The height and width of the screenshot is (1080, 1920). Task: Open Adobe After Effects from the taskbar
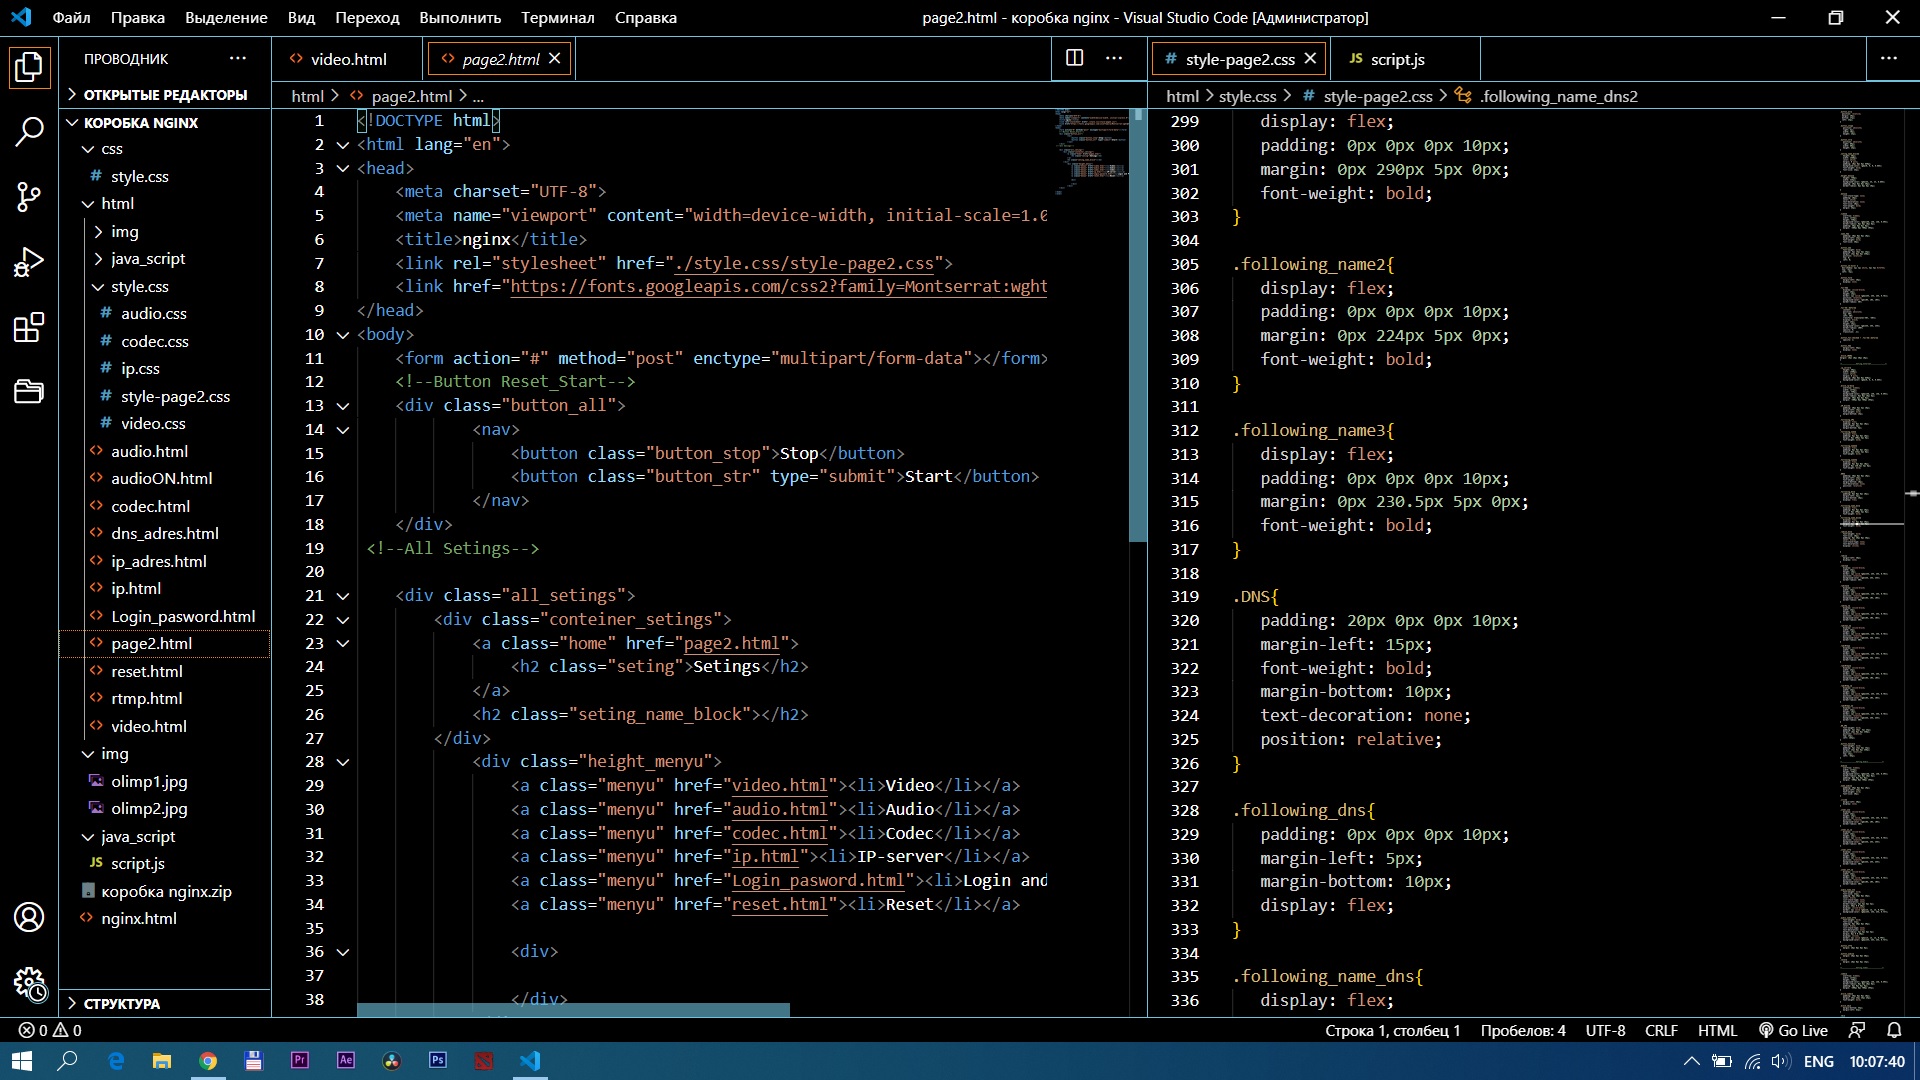346,1061
